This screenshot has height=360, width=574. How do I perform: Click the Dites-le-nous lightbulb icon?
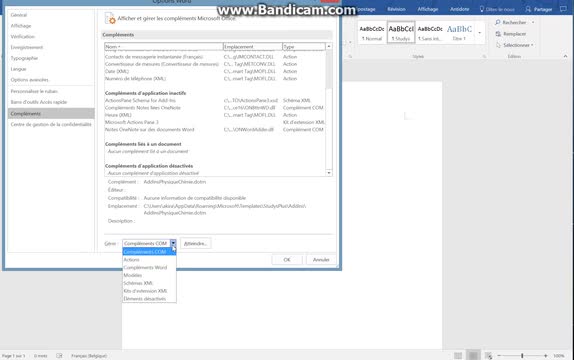[x=482, y=9]
